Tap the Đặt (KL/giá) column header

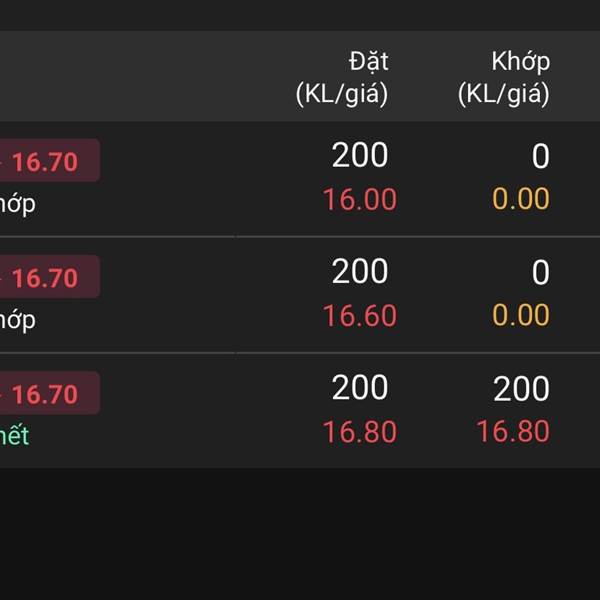pos(342,77)
